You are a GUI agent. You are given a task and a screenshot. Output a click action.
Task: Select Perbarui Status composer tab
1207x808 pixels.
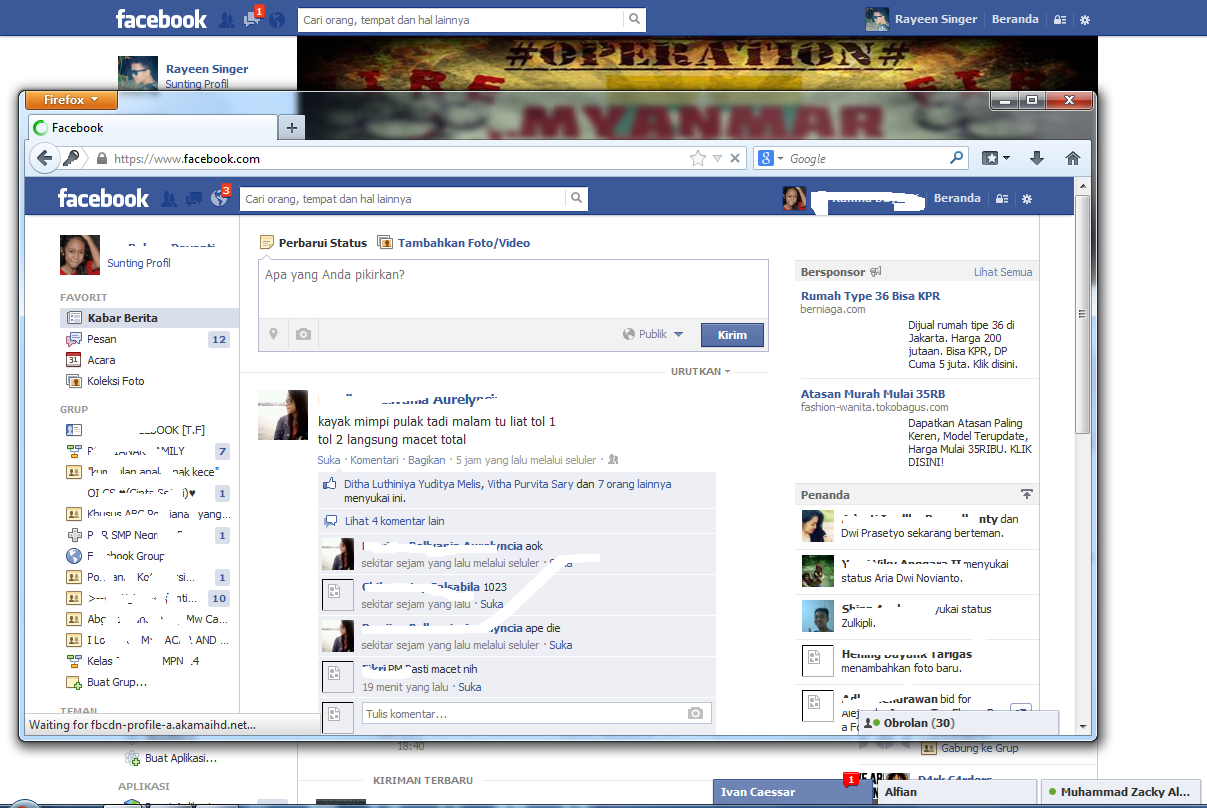point(313,243)
